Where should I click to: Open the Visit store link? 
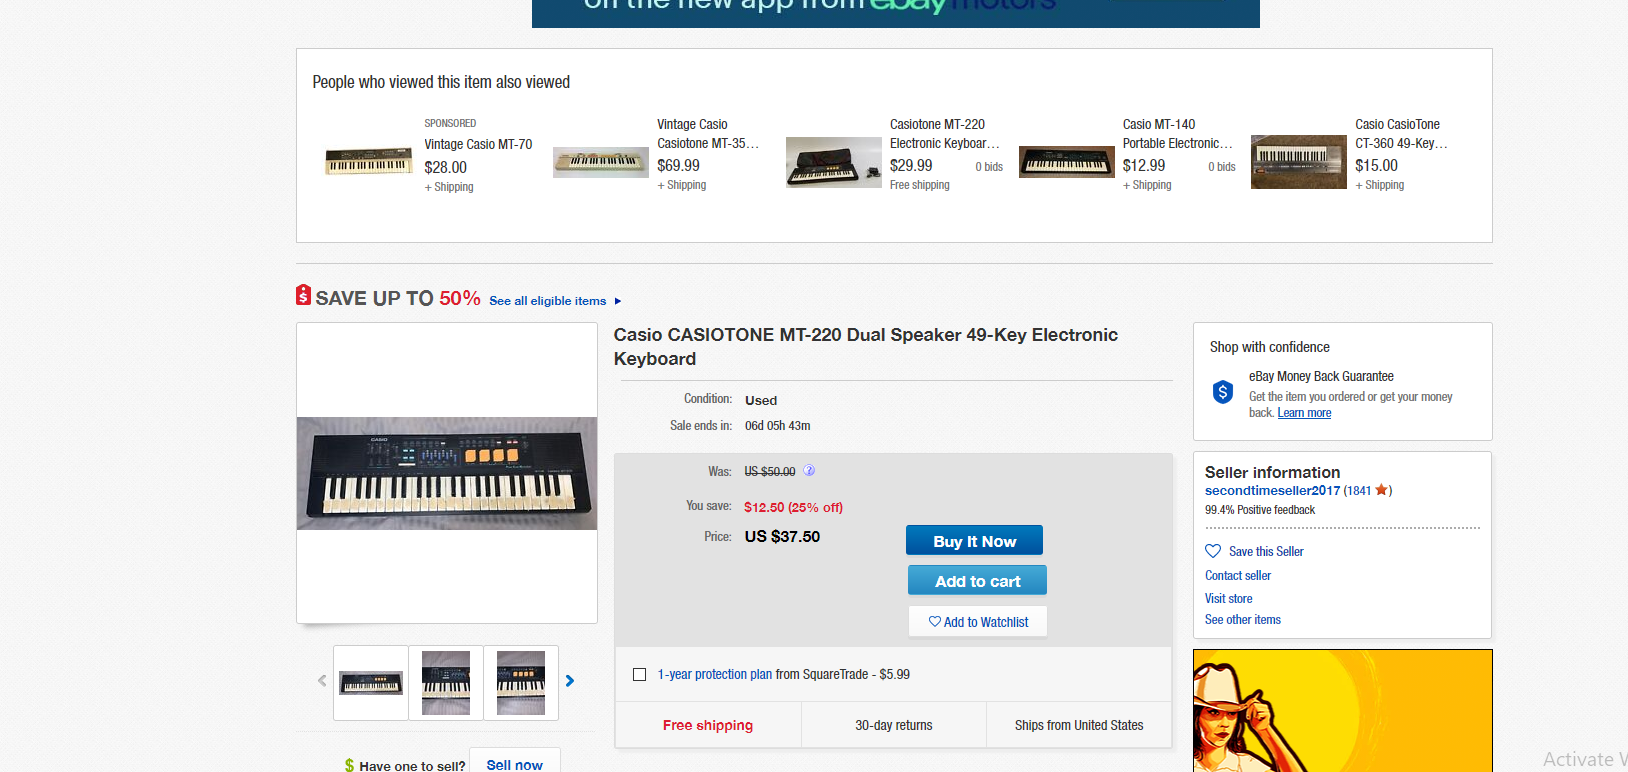1228,599
